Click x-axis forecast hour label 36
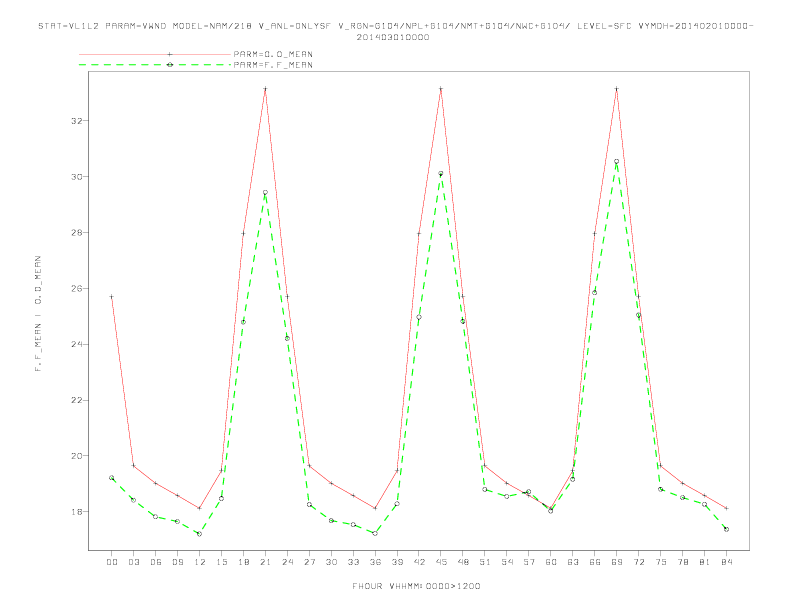Screen dimensions: 792x612 375,562
